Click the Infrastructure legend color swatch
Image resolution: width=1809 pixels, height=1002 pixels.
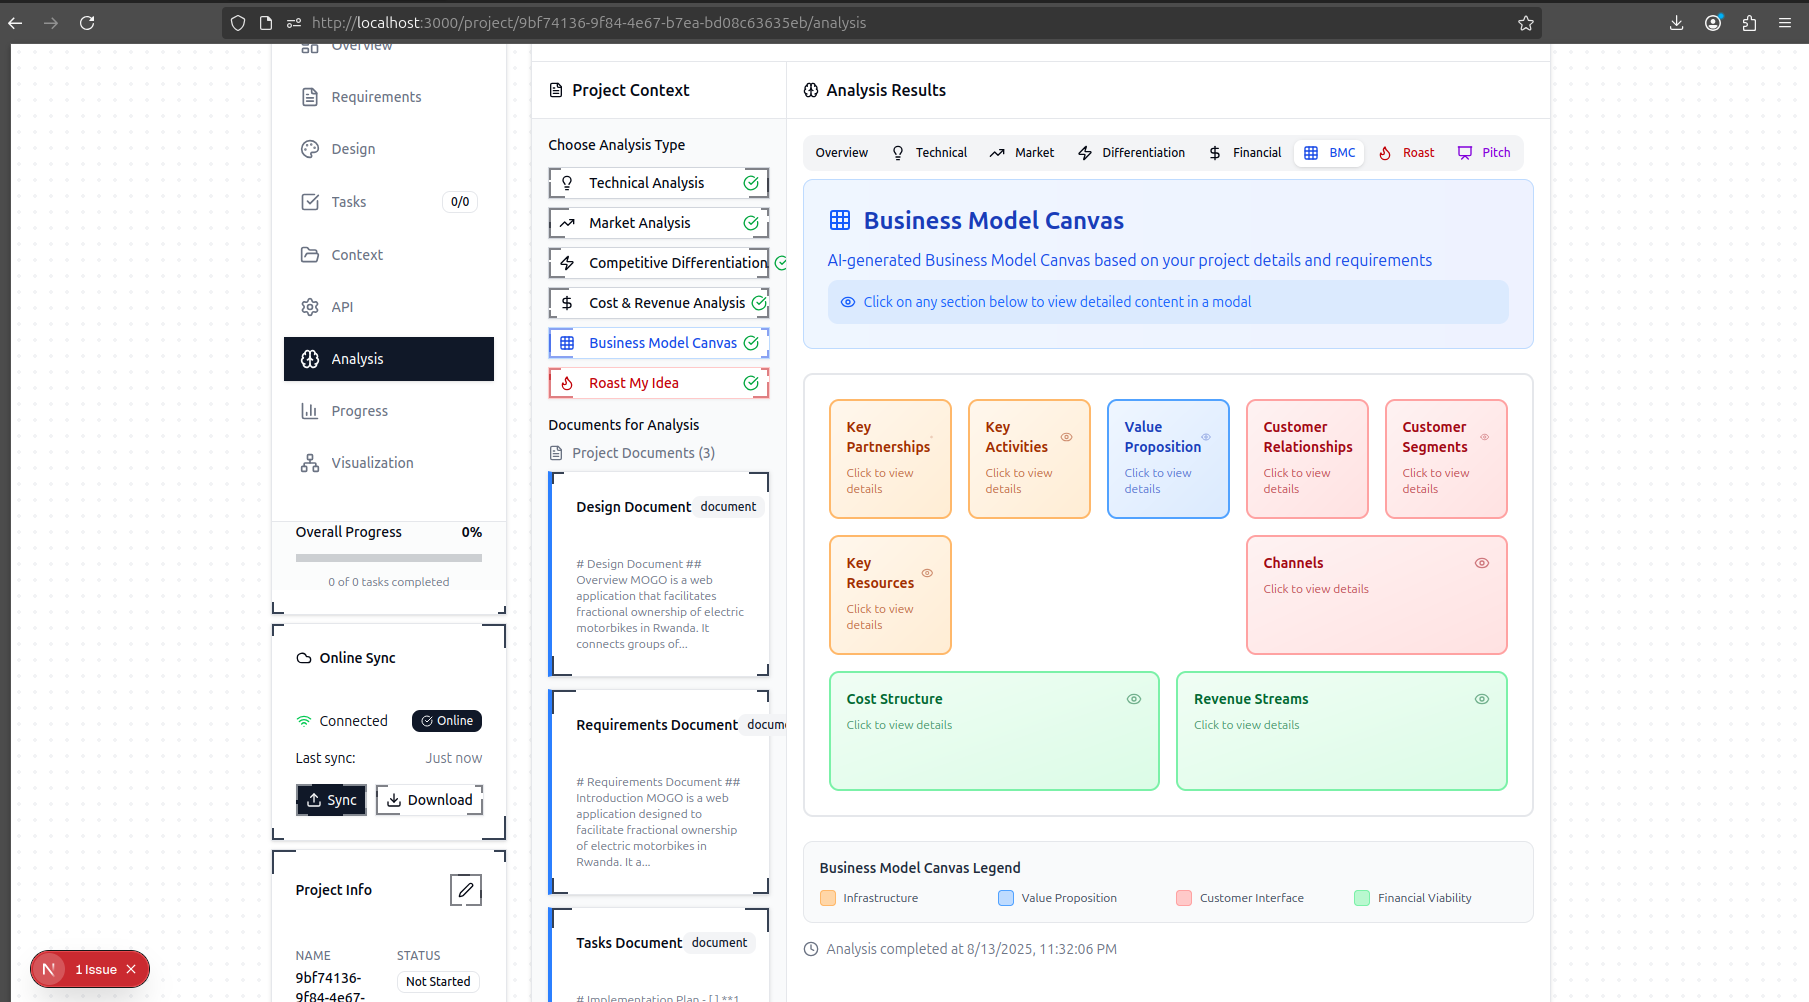[x=828, y=898]
